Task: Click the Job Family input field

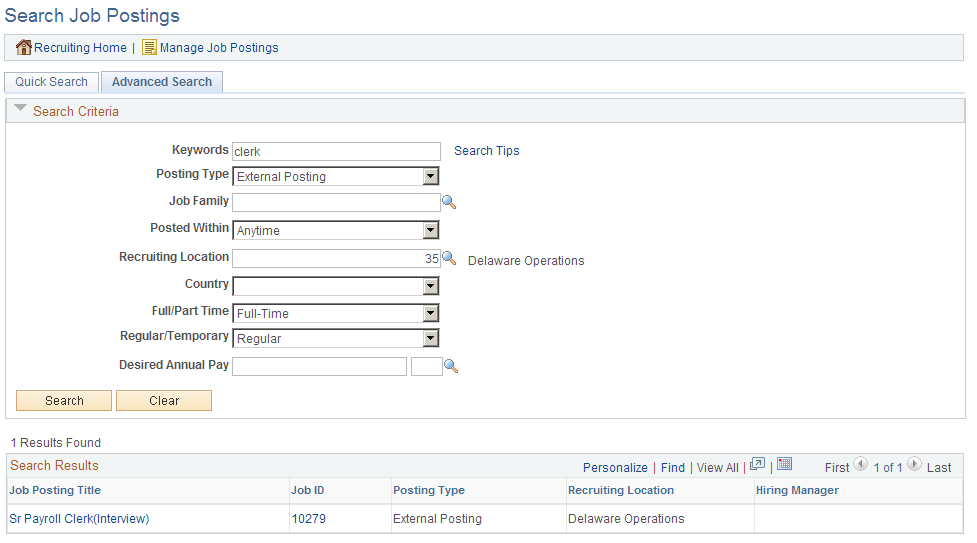Action: [336, 202]
